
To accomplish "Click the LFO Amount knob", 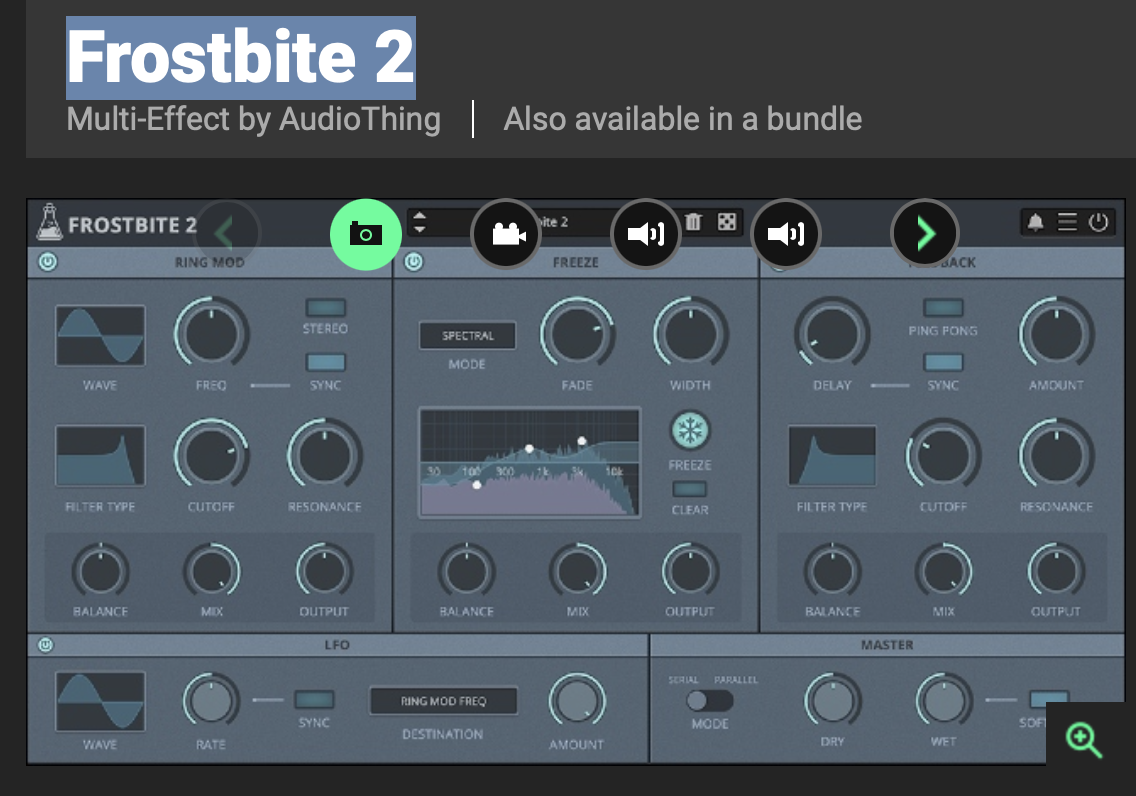I will [x=577, y=701].
